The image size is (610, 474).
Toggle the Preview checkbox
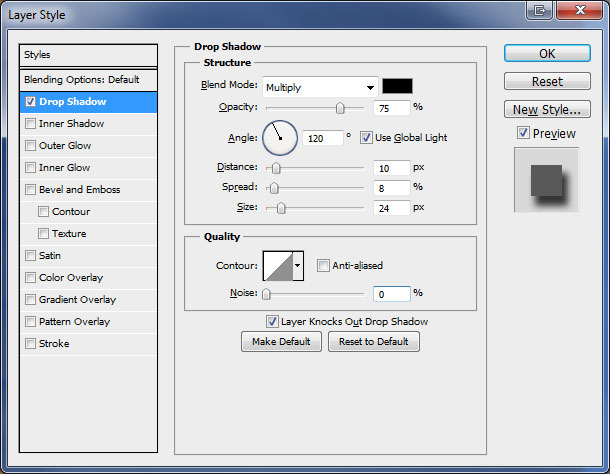[x=523, y=133]
